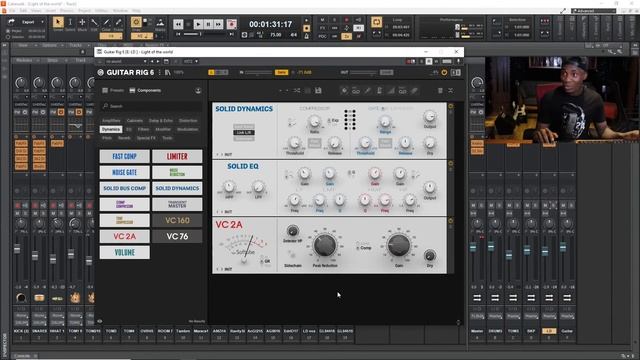Click the component Search field

[x=151, y=106]
